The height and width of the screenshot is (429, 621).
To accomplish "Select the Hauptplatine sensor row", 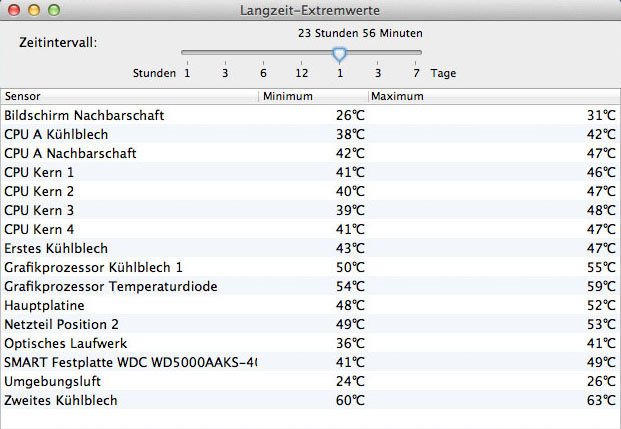I will 310,305.
